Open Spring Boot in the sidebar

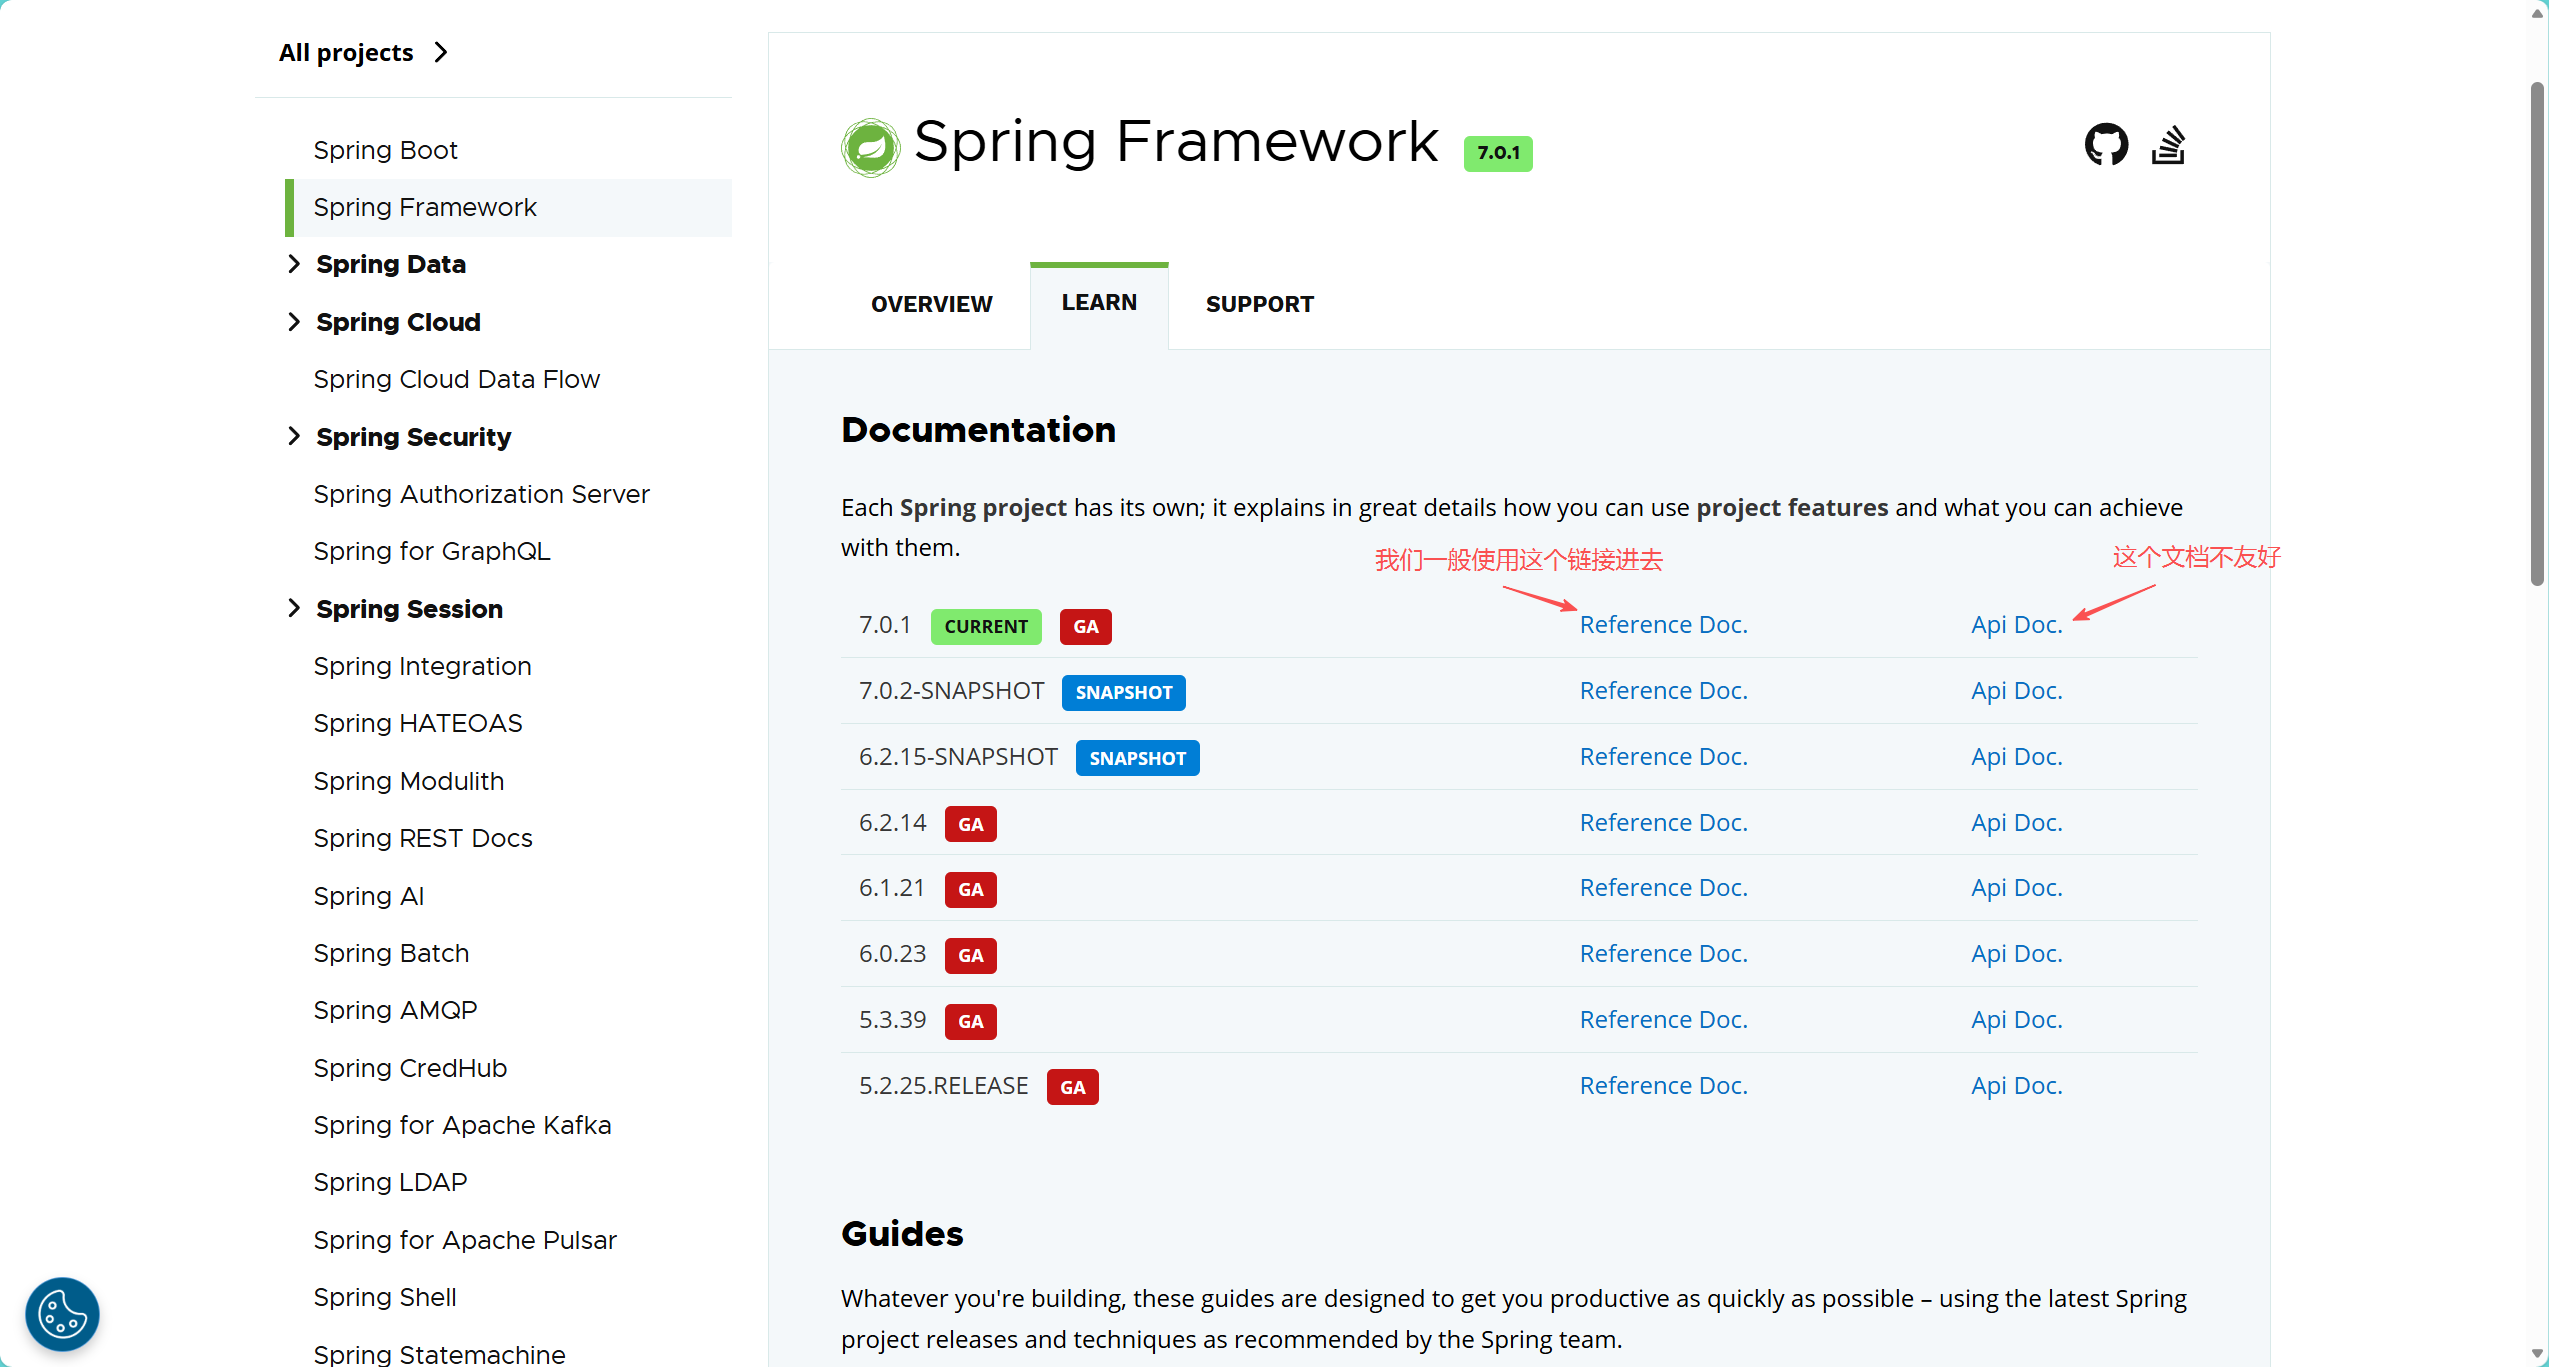[x=385, y=150]
